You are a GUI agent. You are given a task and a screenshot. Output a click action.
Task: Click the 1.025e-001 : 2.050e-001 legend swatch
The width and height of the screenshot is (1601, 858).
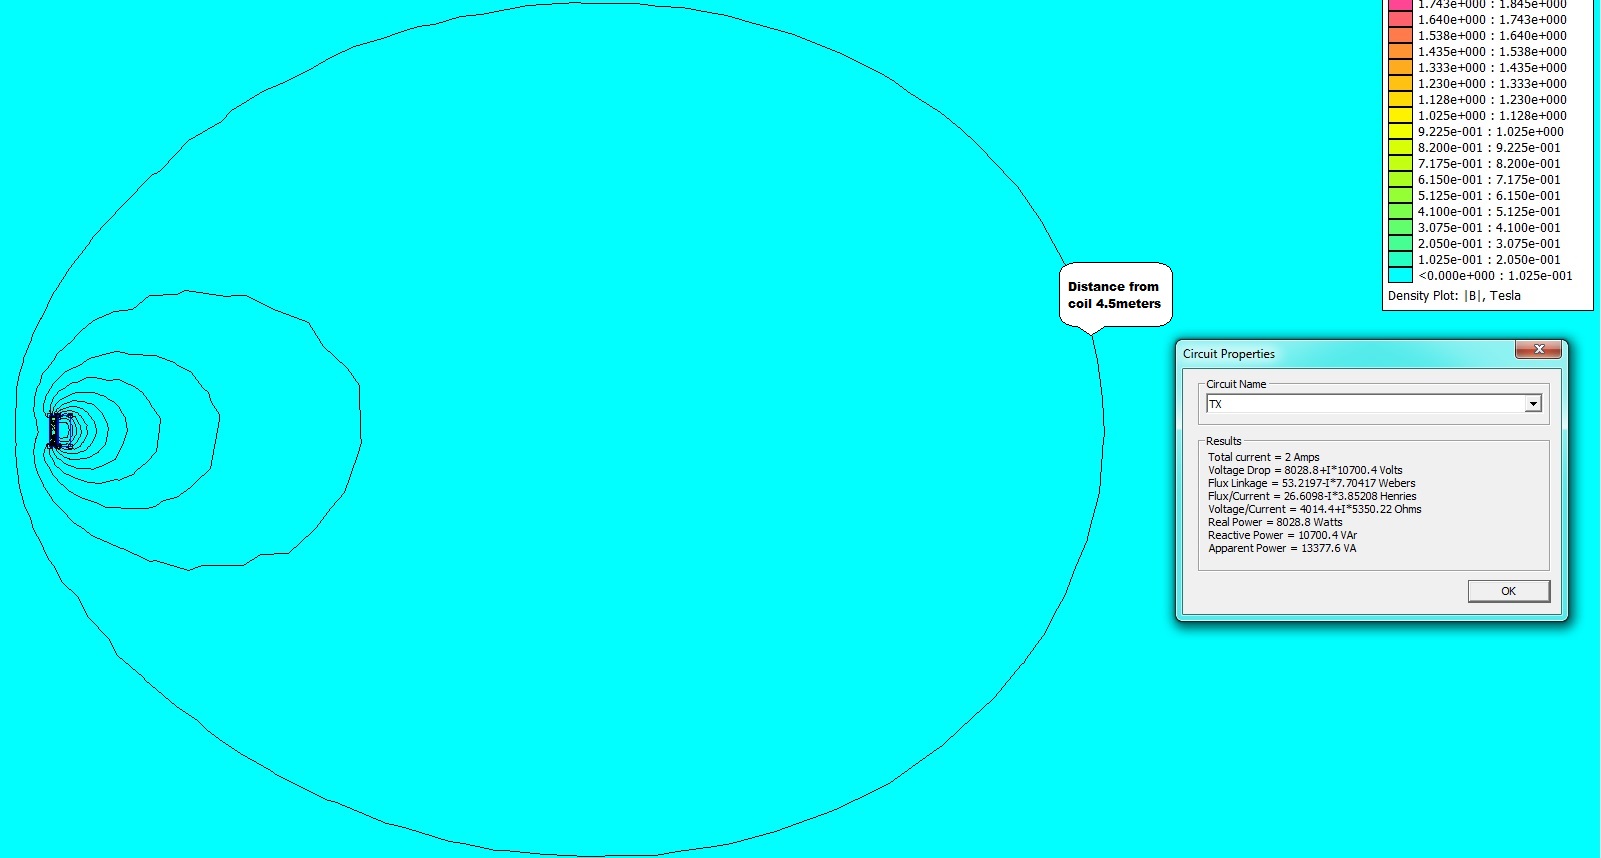click(x=1400, y=259)
